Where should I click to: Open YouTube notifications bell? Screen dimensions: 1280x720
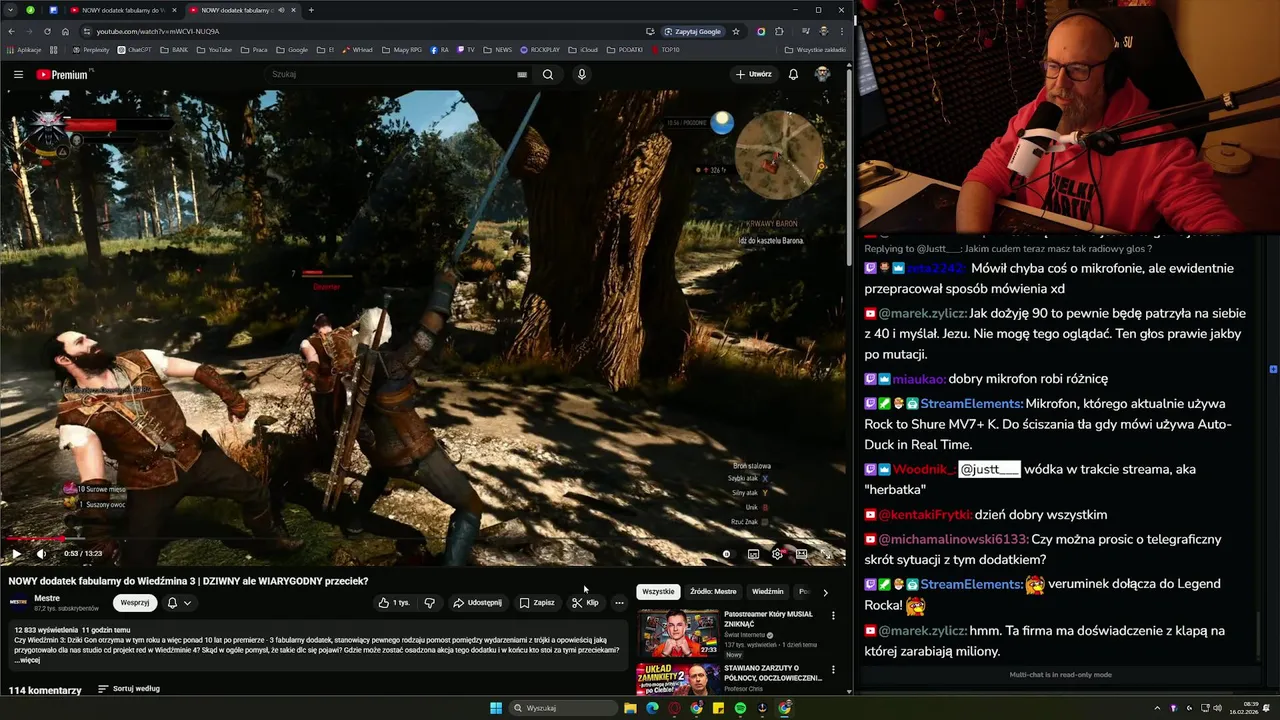click(x=793, y=74)
